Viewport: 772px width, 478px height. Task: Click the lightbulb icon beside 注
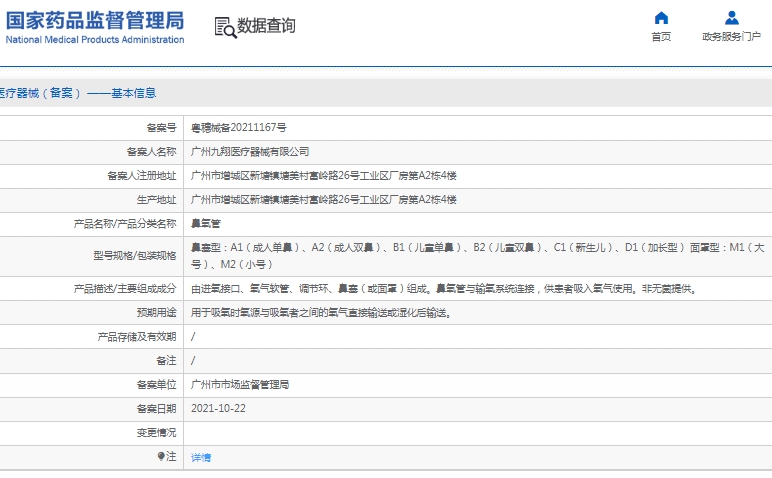point(161,456)
